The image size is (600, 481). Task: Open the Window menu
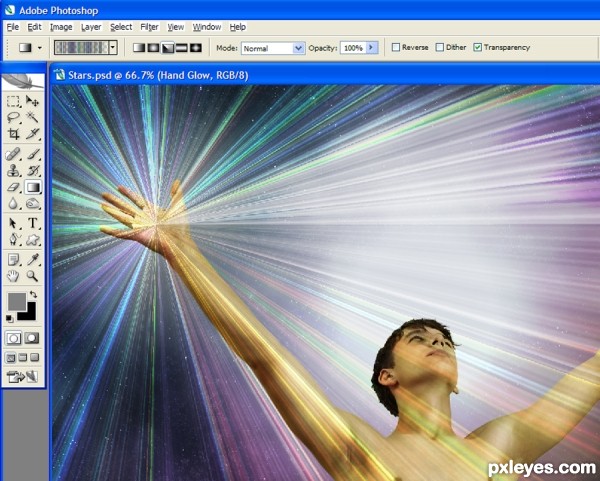(207, 27)
